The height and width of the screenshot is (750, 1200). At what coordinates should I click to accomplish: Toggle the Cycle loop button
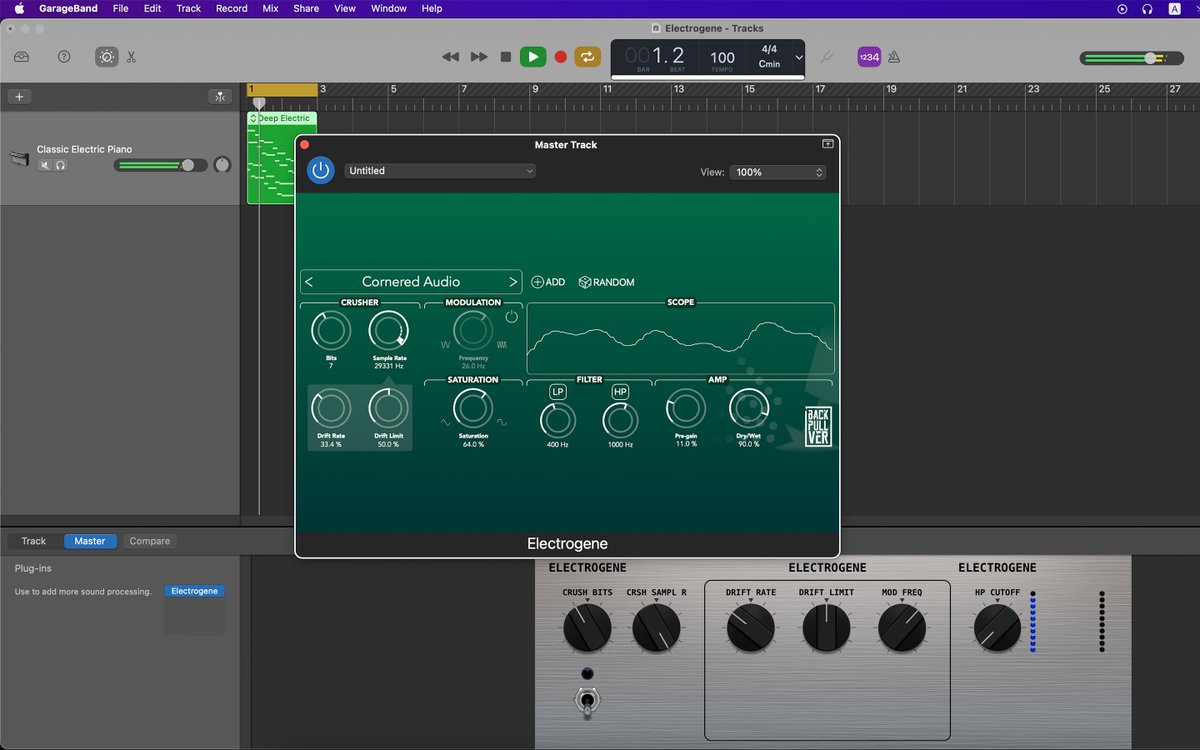tap(587, 57)
